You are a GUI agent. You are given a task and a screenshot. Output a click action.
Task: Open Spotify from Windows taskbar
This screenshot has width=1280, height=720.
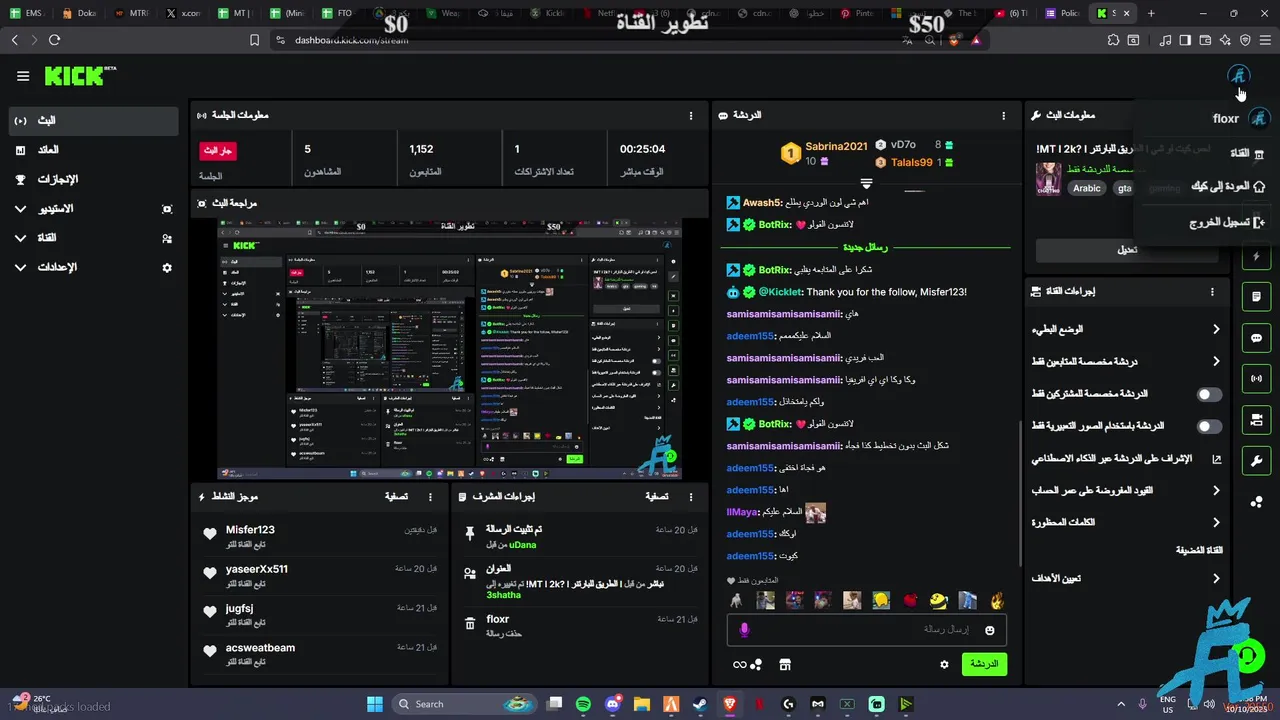[x=584, y=704]
